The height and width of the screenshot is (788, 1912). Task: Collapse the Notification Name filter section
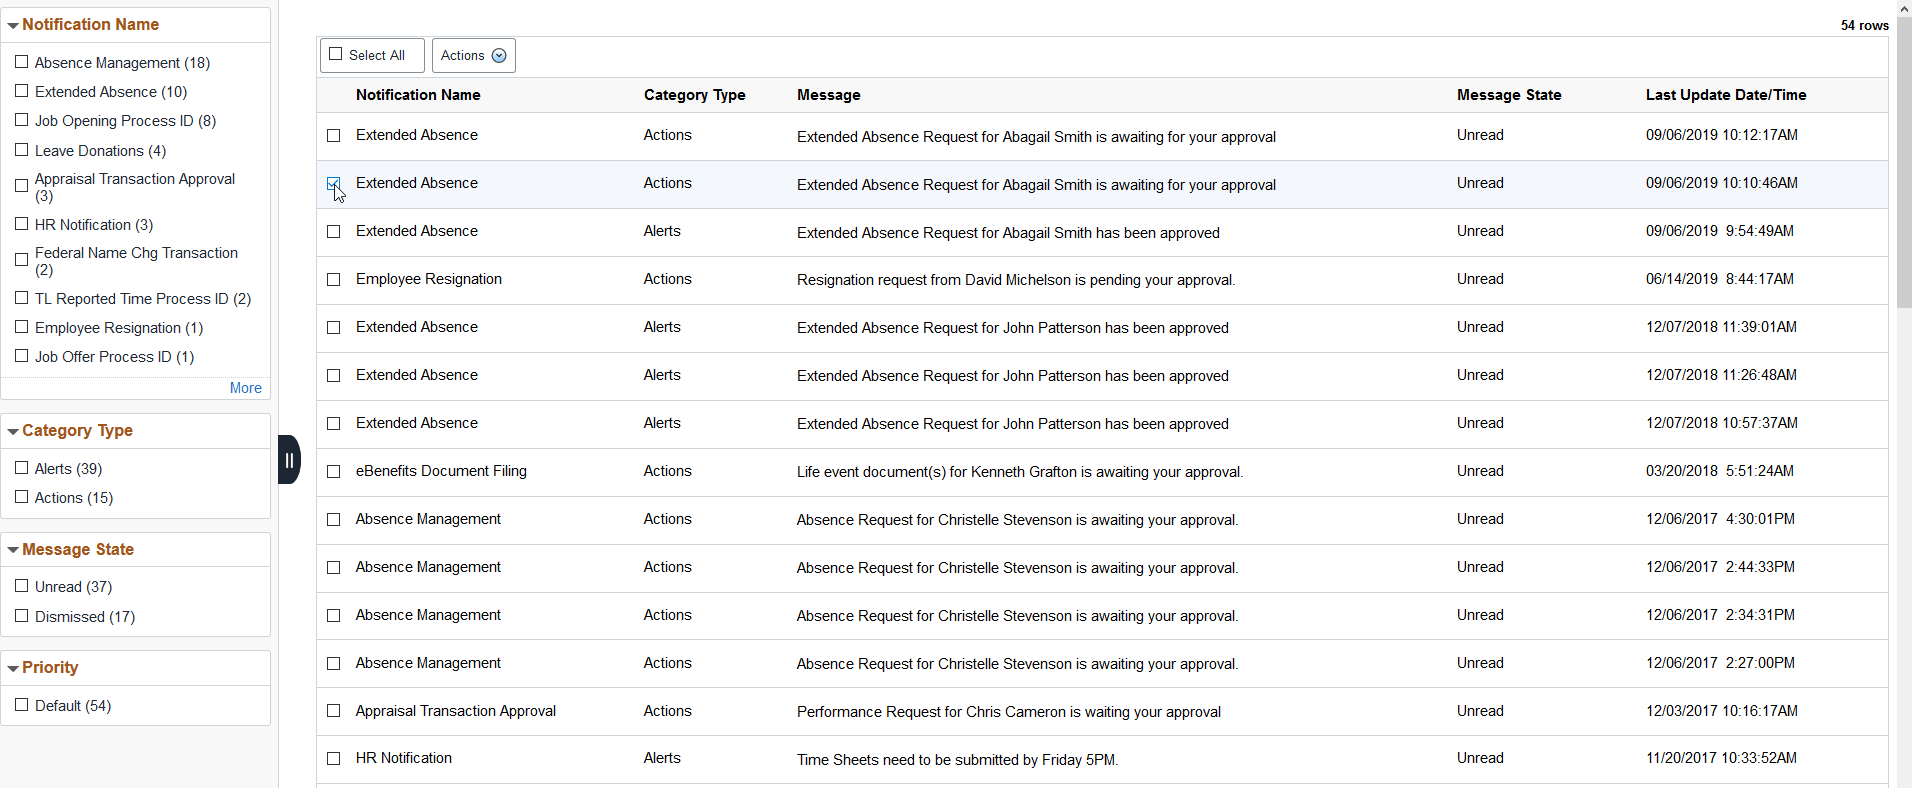point(13,25)
